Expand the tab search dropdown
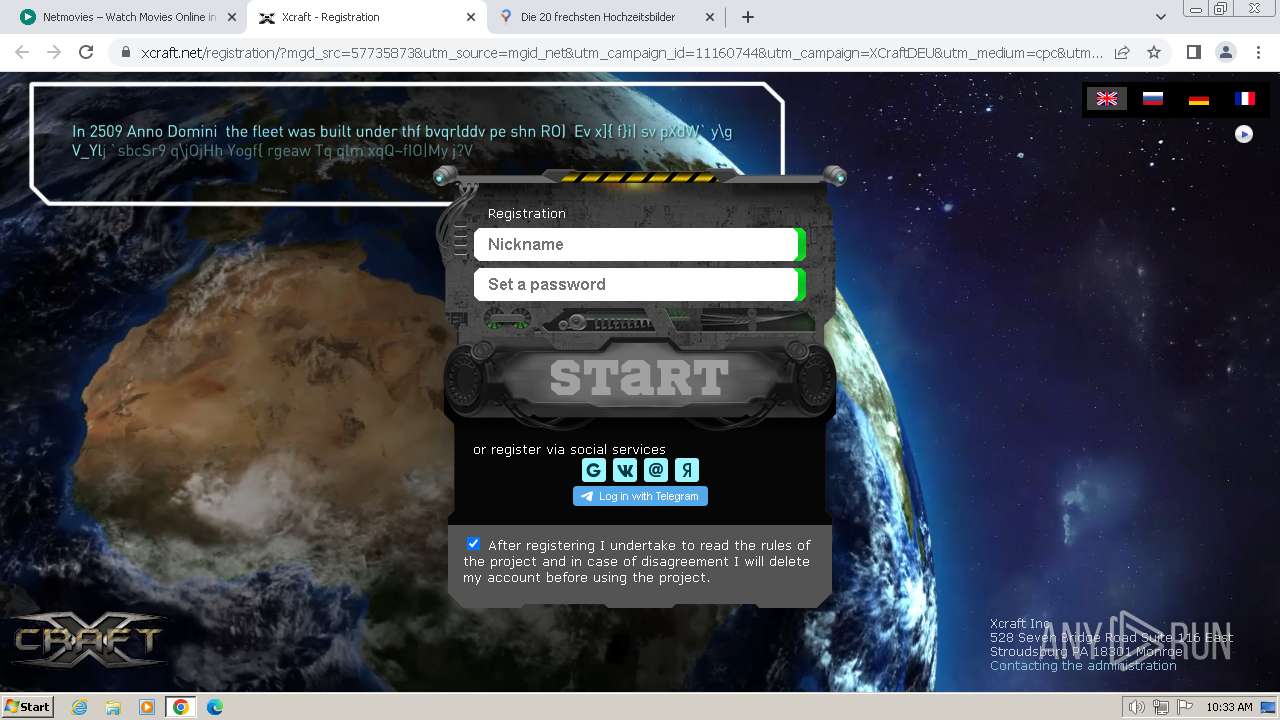The width and height of the screenshot is (1280, 720). [x=1160, y=17]
